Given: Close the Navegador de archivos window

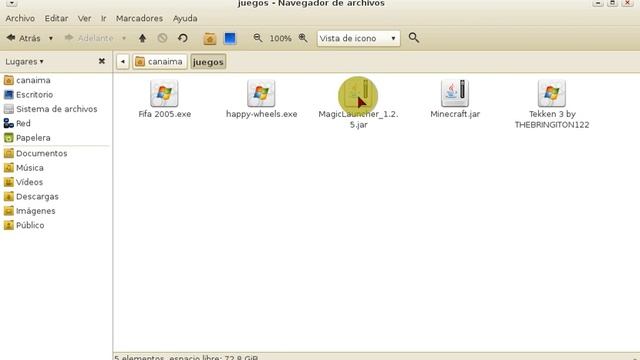Looking at the screenshot, I should tap(628, 3).
